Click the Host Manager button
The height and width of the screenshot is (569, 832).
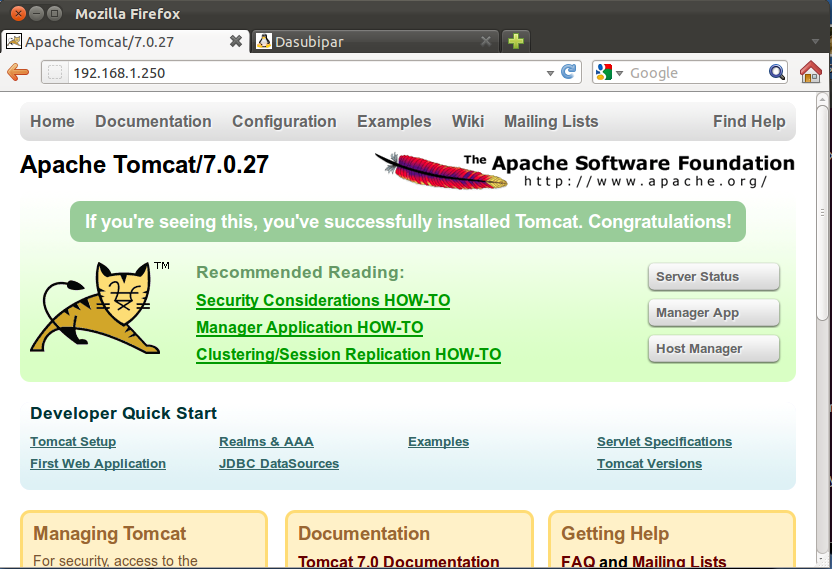(714, 349)
